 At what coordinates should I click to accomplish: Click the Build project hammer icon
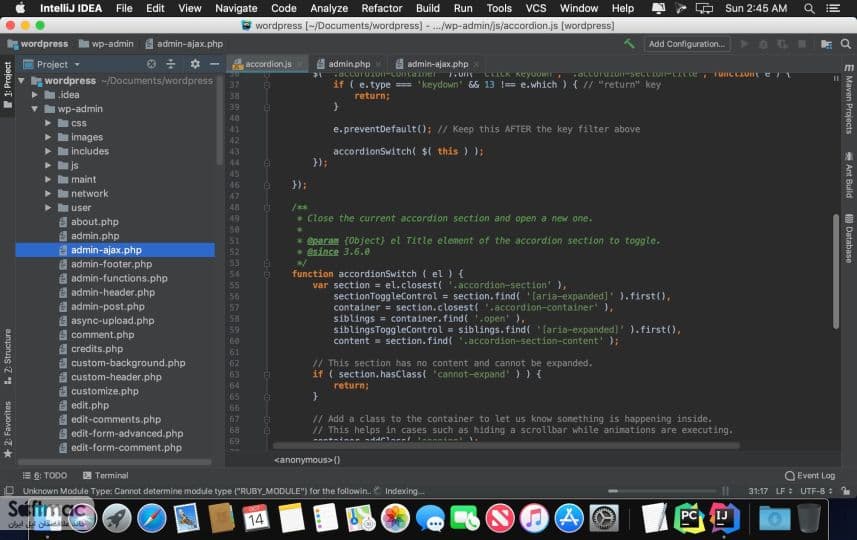(x=630, y=43)
